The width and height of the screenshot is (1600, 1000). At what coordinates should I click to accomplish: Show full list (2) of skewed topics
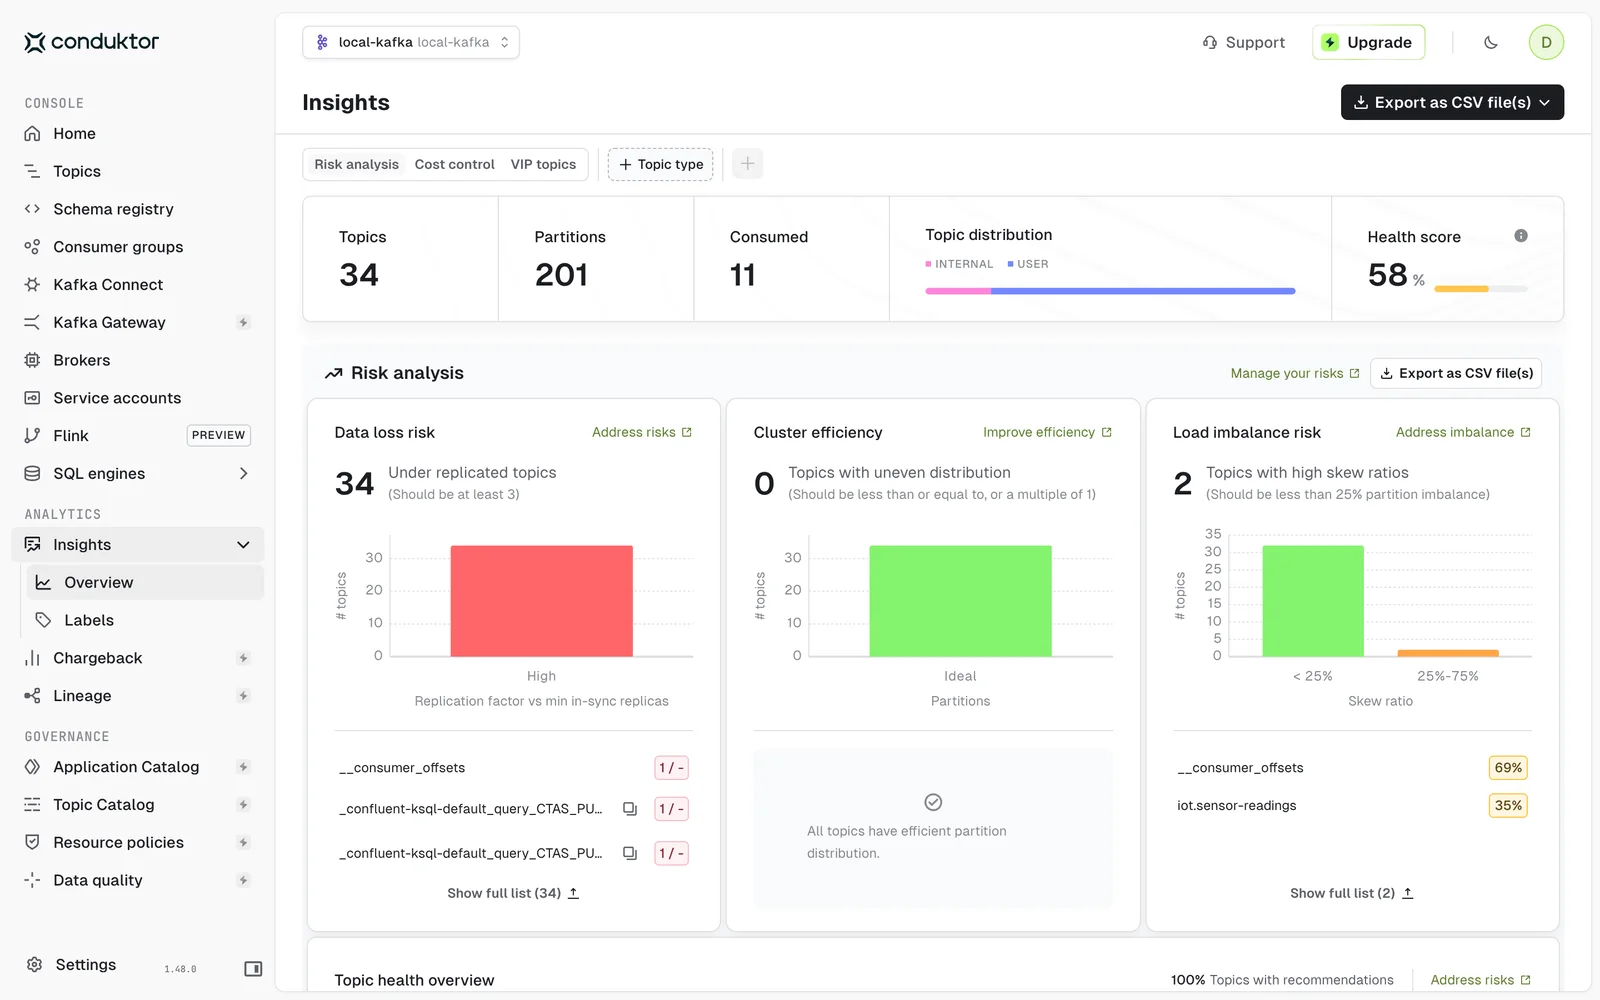click(x=1352, y=893)
